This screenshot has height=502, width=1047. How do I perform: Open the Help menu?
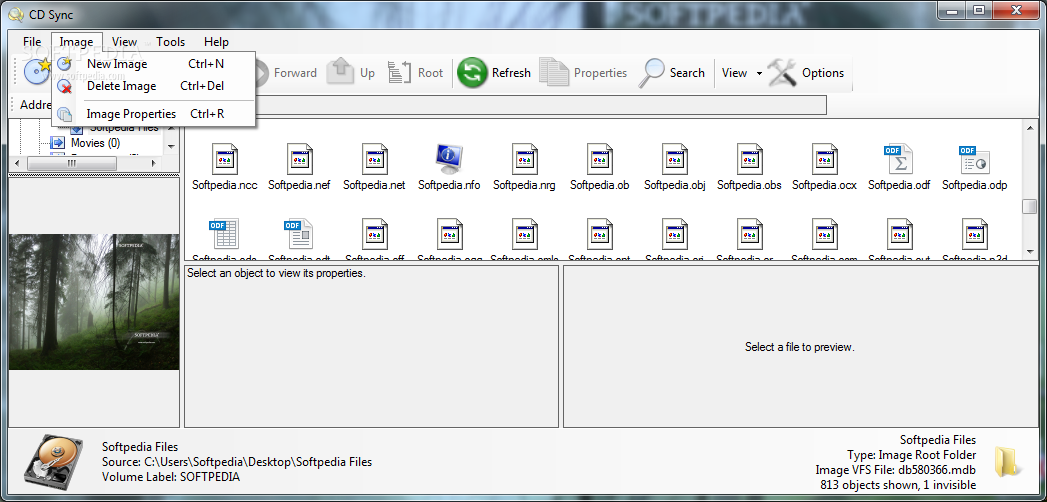(216, 41)
